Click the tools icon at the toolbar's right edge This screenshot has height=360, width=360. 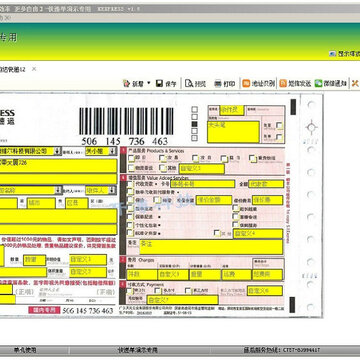[355, 83]
